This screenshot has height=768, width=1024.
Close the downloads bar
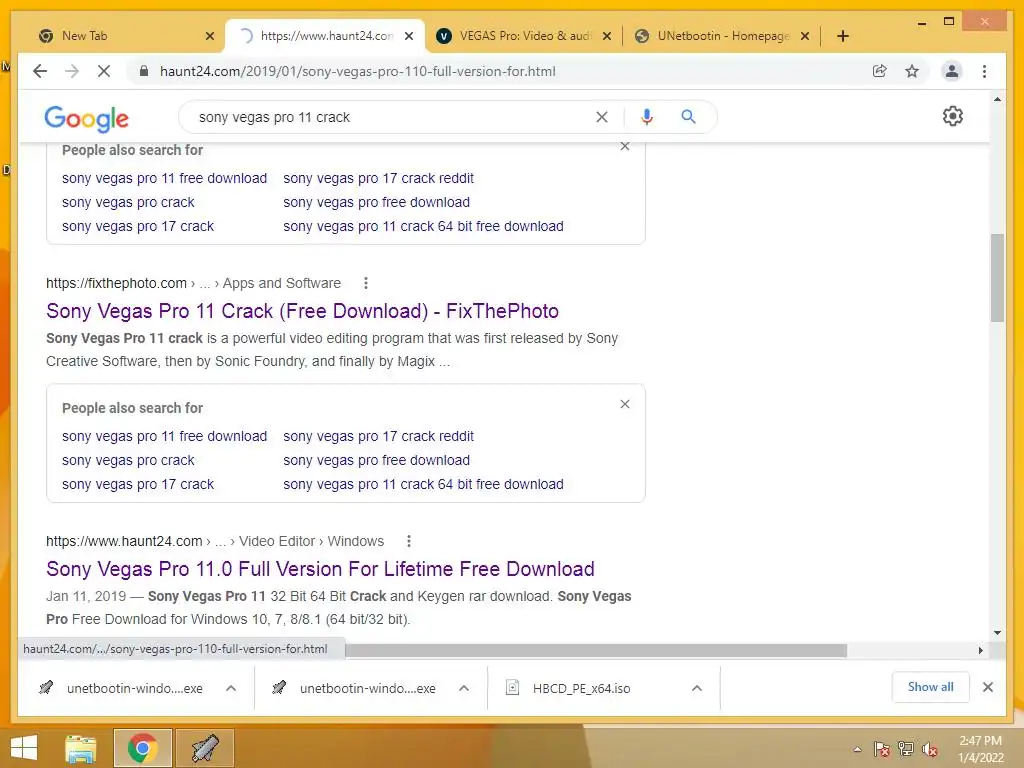pos(987,687)
